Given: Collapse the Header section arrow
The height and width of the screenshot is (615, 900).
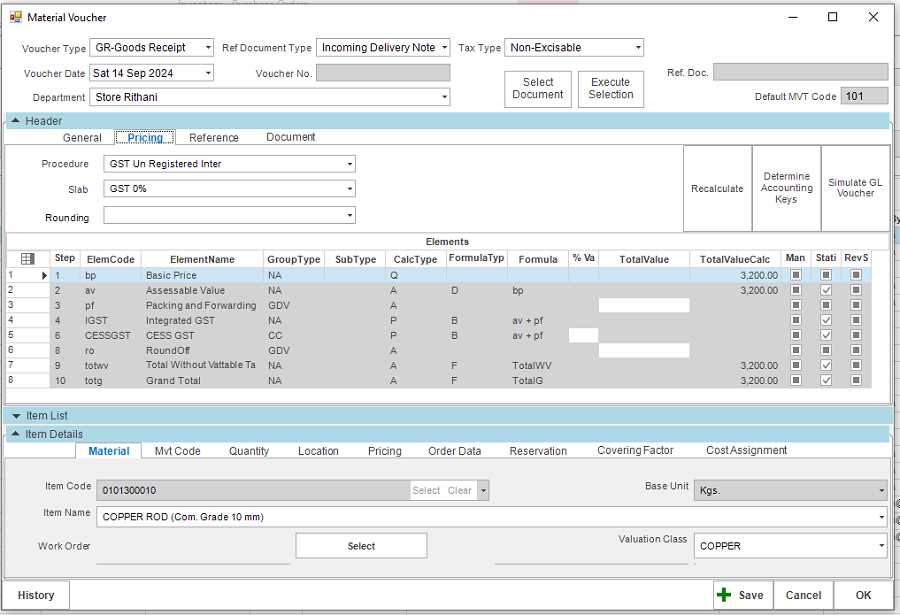Looking at the screenshot, I should coord(15,121).
